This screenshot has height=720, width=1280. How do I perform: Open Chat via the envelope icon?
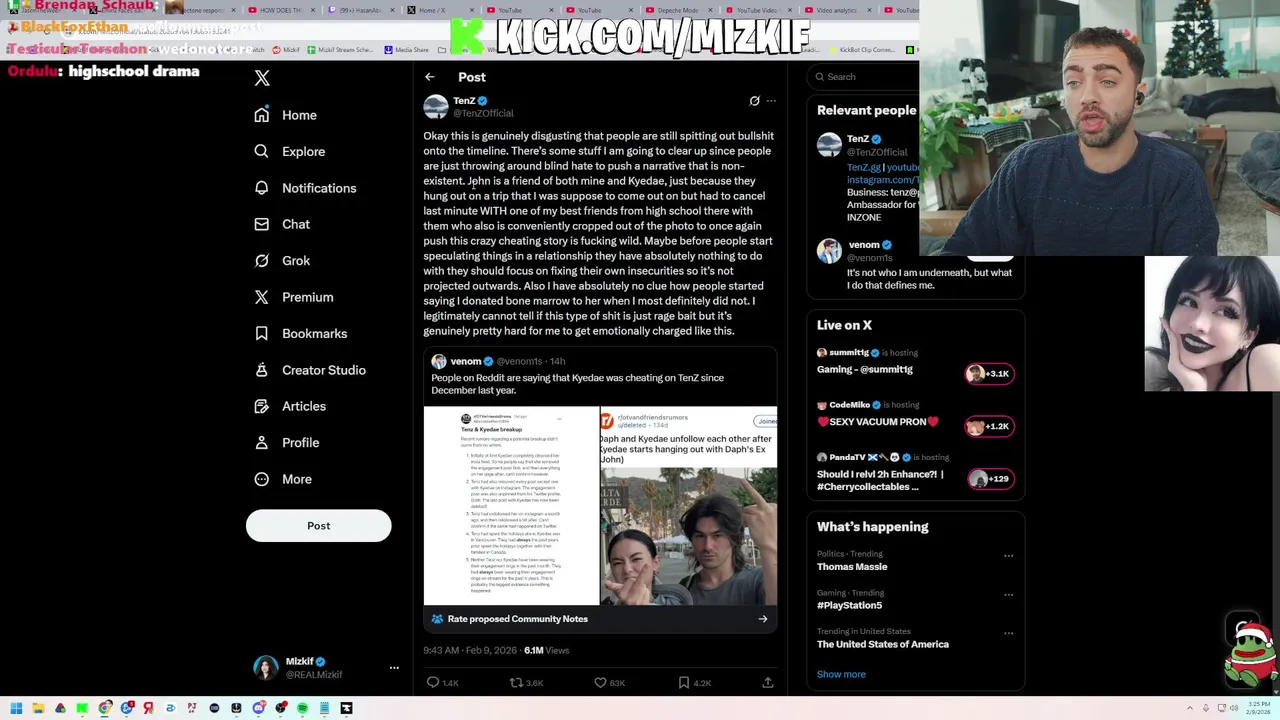click(261, 224)
